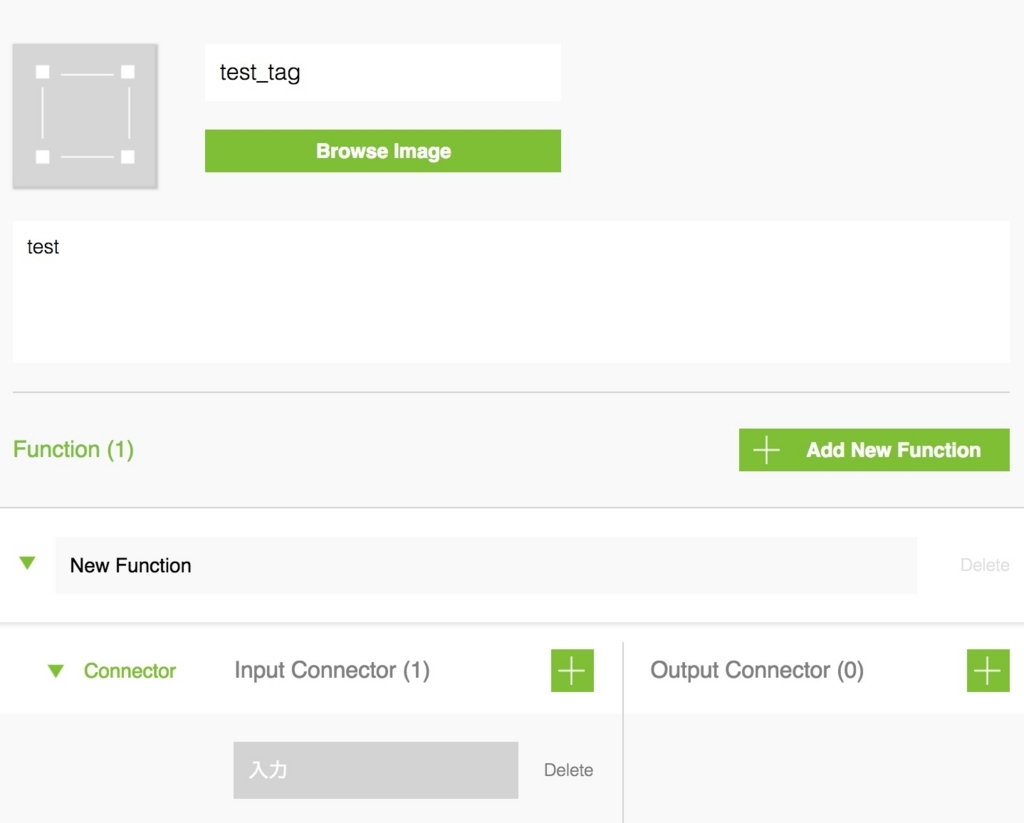
Task: Delete the New Function entry
Action: tap(984, 565)
